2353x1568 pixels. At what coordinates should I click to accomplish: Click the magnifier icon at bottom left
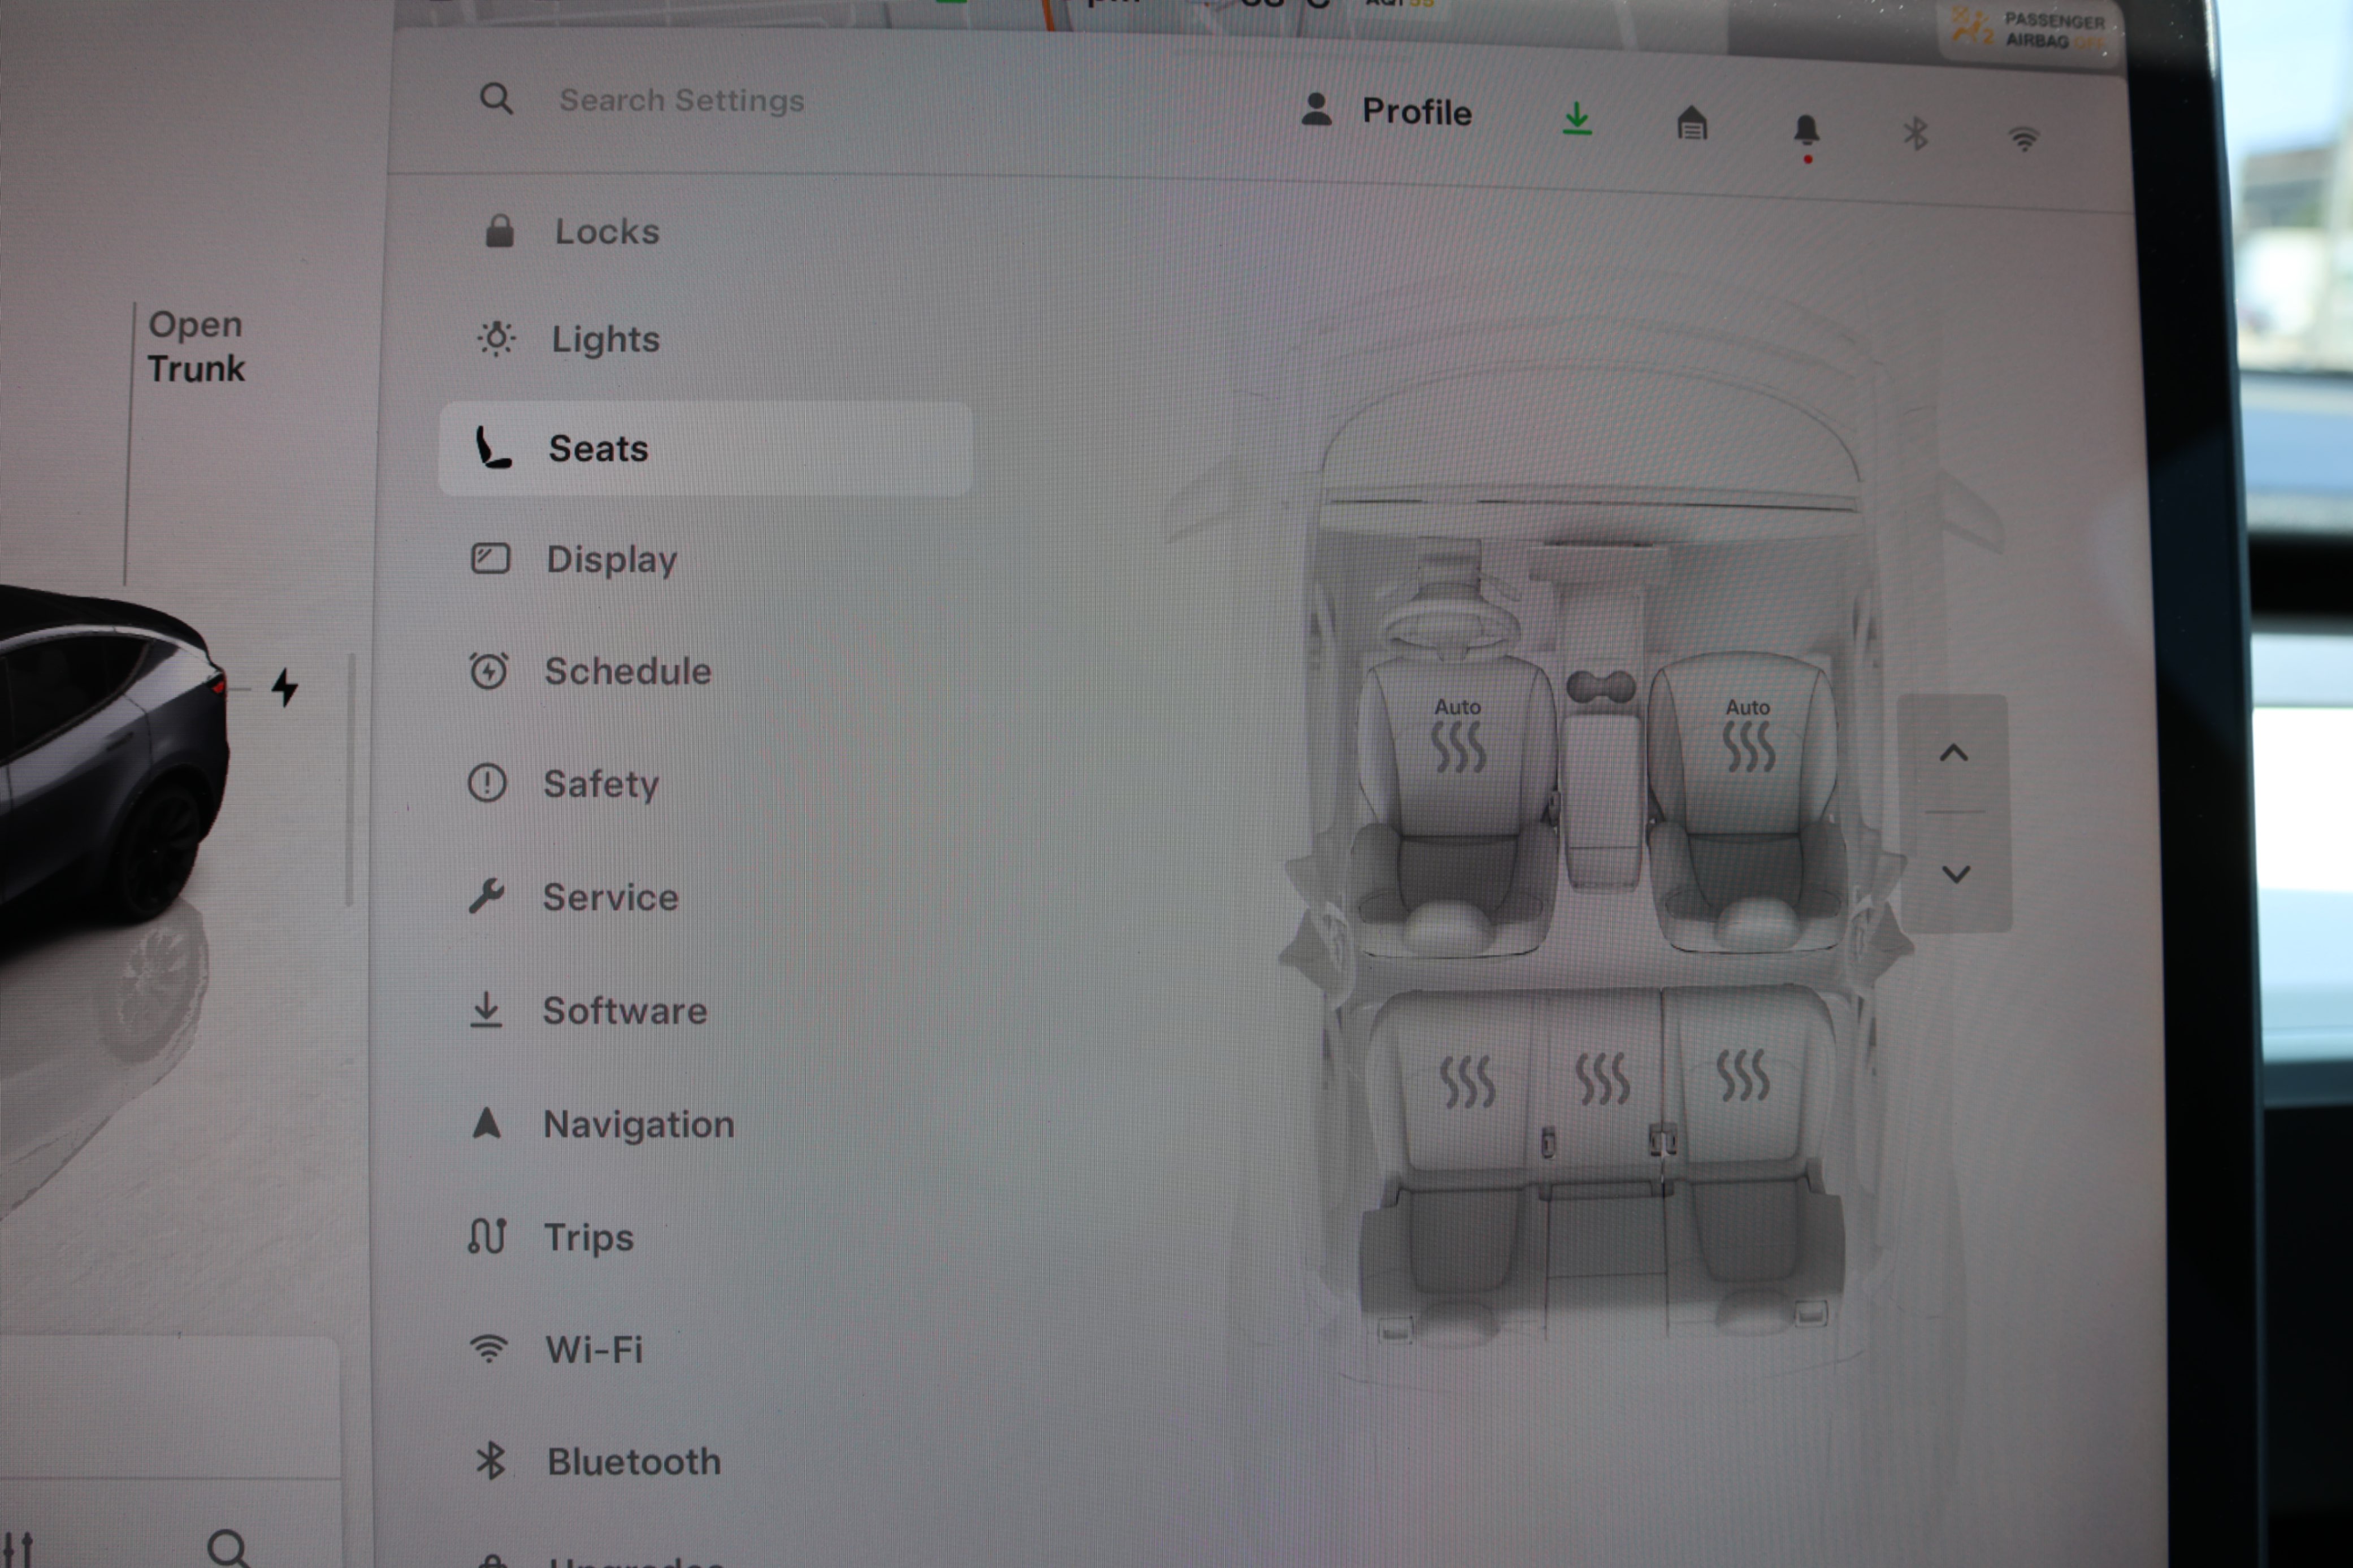[x=228, y=1548]
